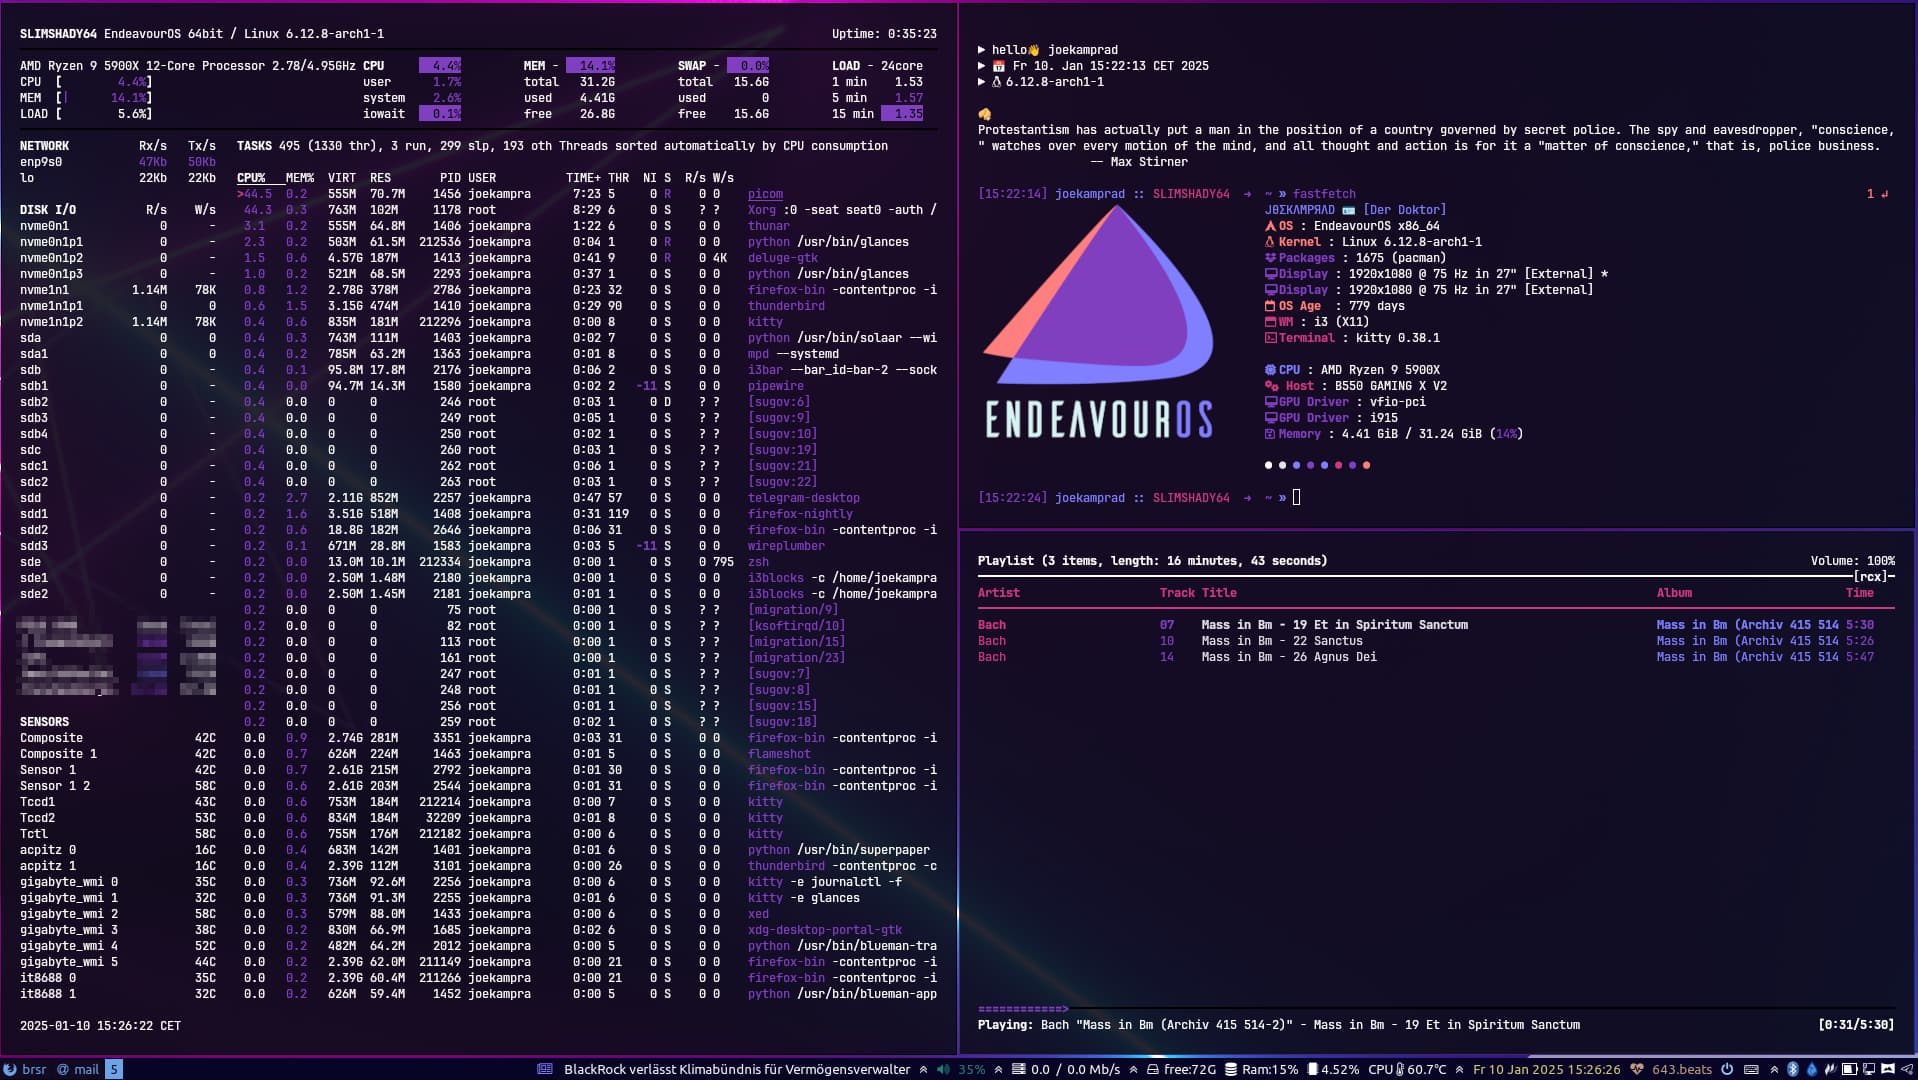Click the last orange-red fastfetch color dot
The width and height of the screenshot is (1918, 1080).
tap(1366, 465)
